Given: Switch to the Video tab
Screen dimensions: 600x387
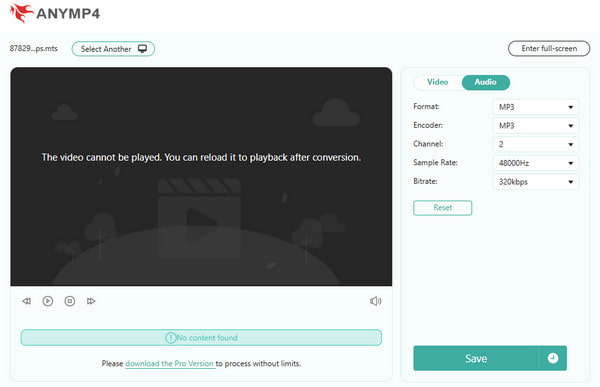Looking at the screenshot, I should 438,82.
